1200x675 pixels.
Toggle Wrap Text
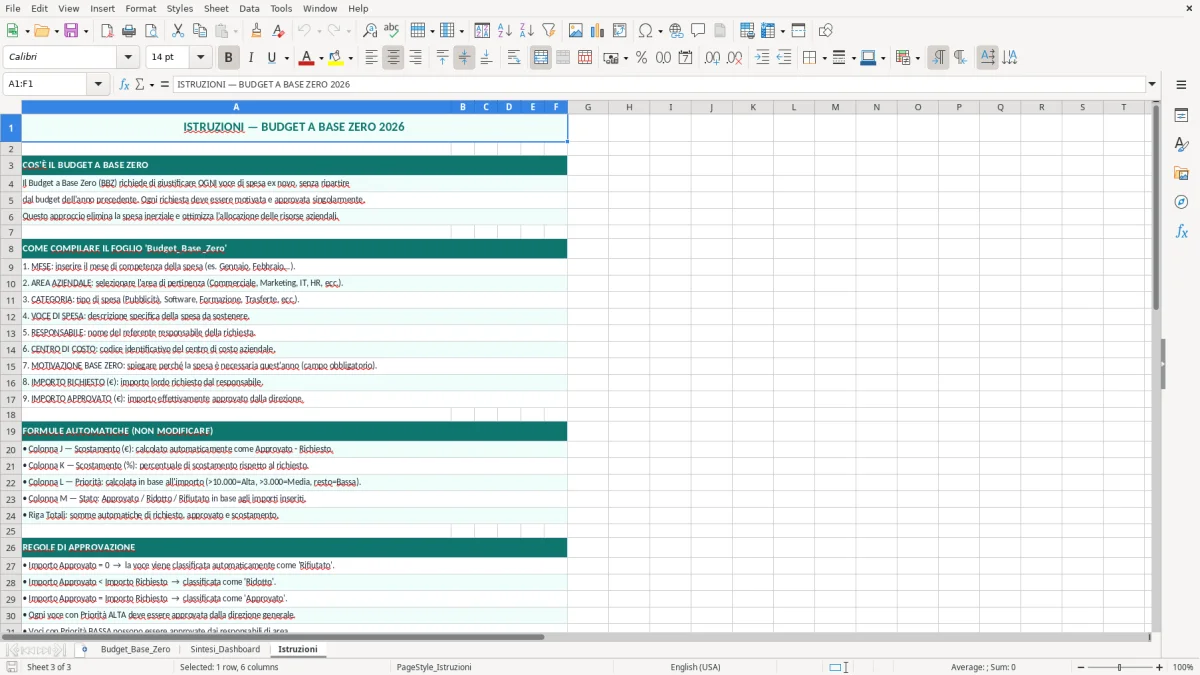pos(514,58)
